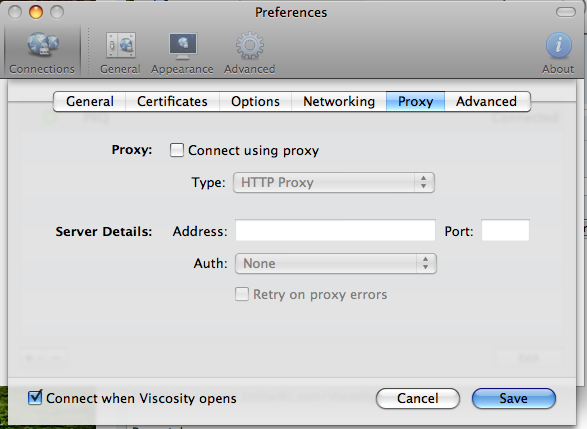
Task: Select the connection General tab
Action: 90,101
